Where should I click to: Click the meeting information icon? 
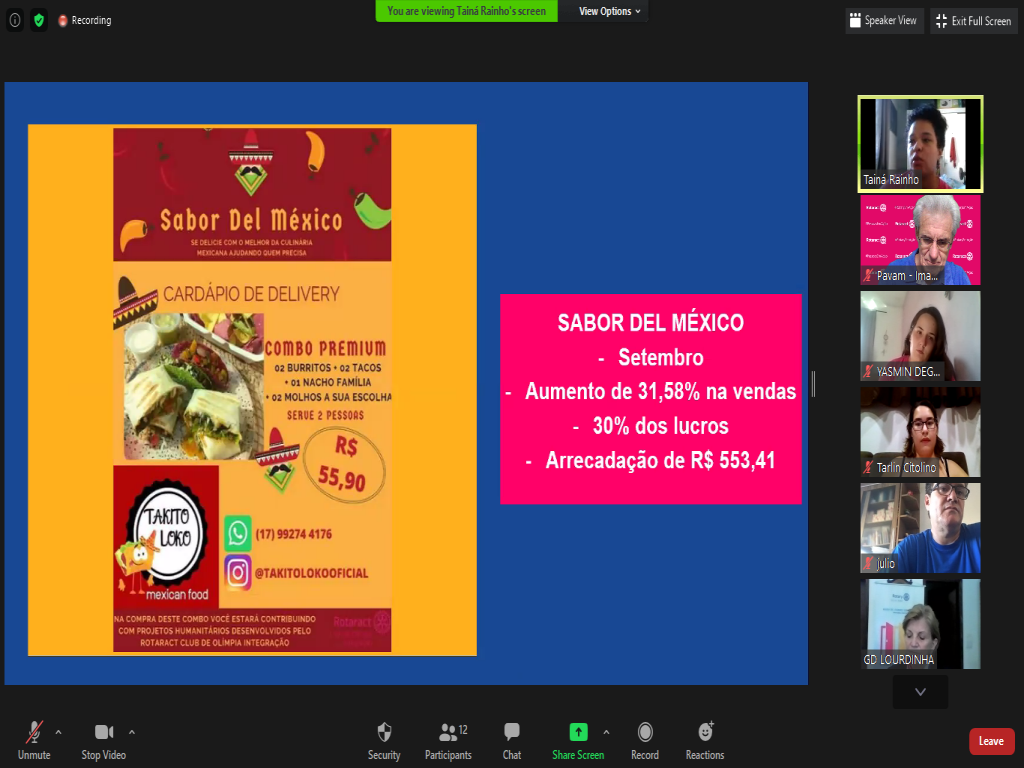point(15,20)
